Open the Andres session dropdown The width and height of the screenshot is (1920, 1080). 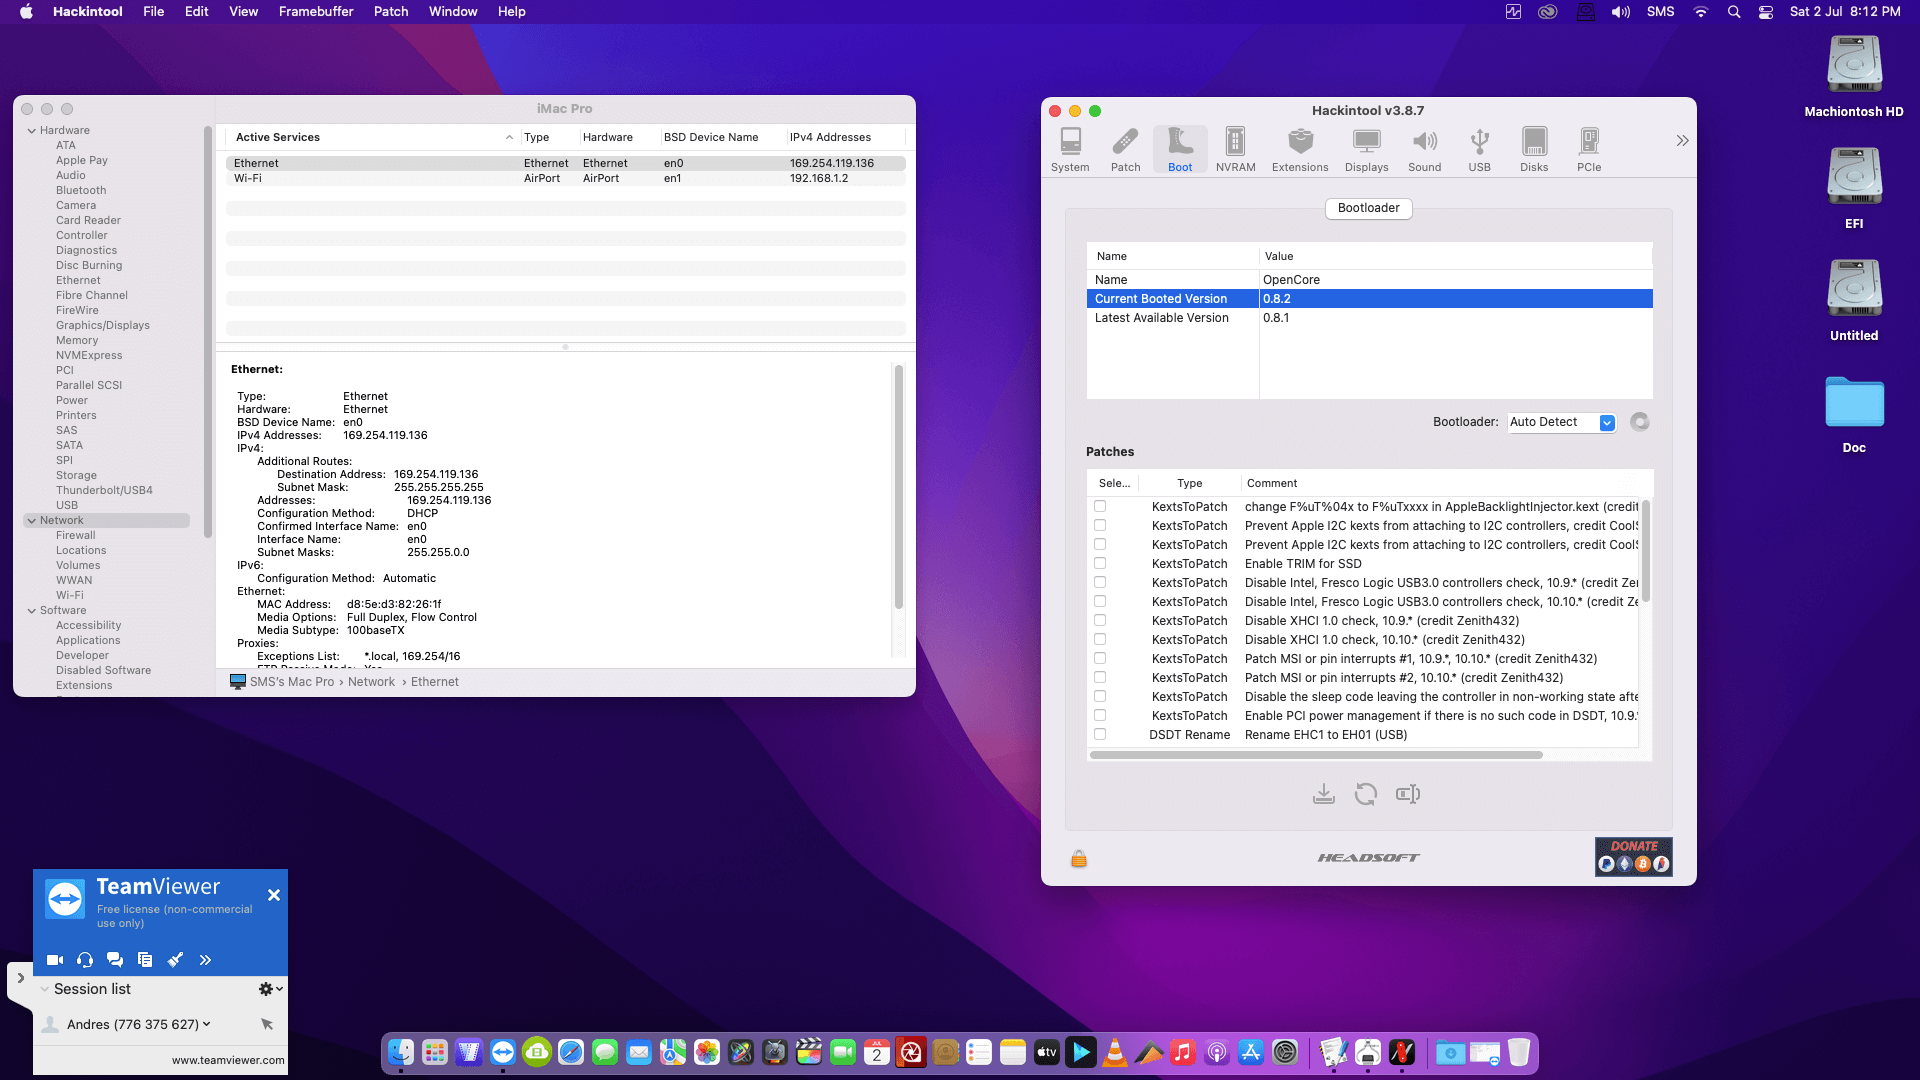(x=207, y=1024)
